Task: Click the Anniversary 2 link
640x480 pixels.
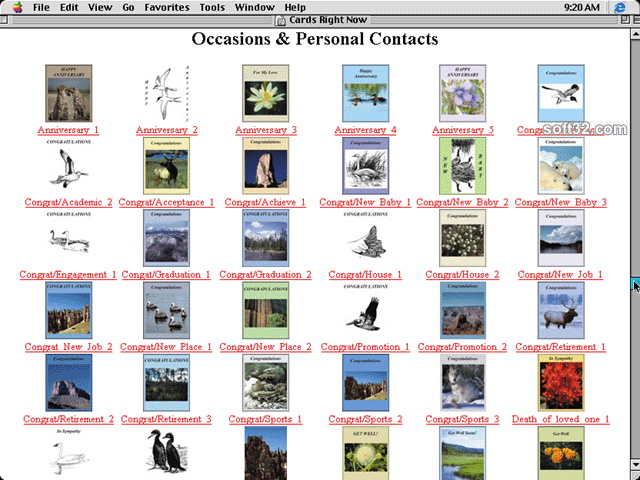Action: [167, 130]
